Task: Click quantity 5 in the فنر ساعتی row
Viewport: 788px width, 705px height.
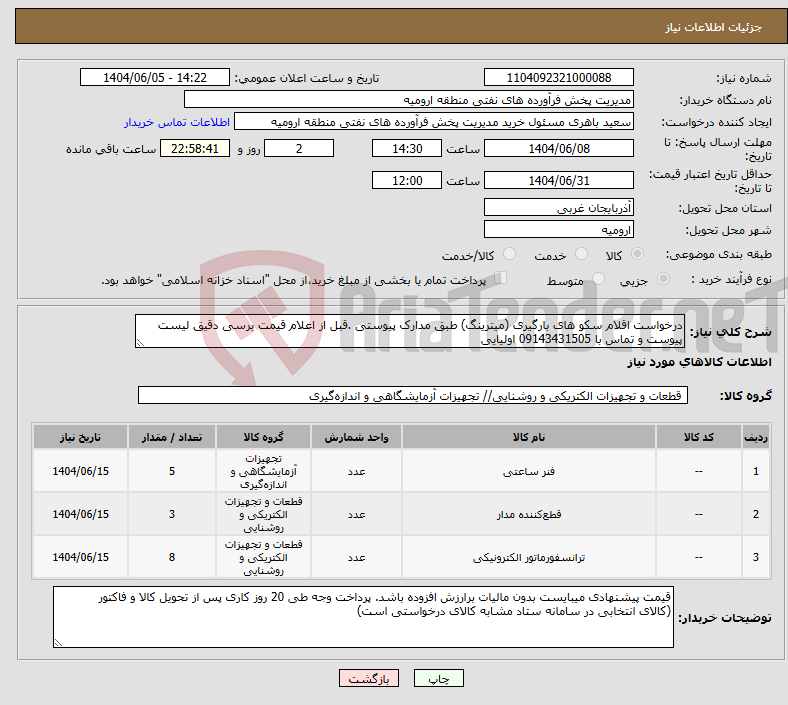Action: coord(172,471)
